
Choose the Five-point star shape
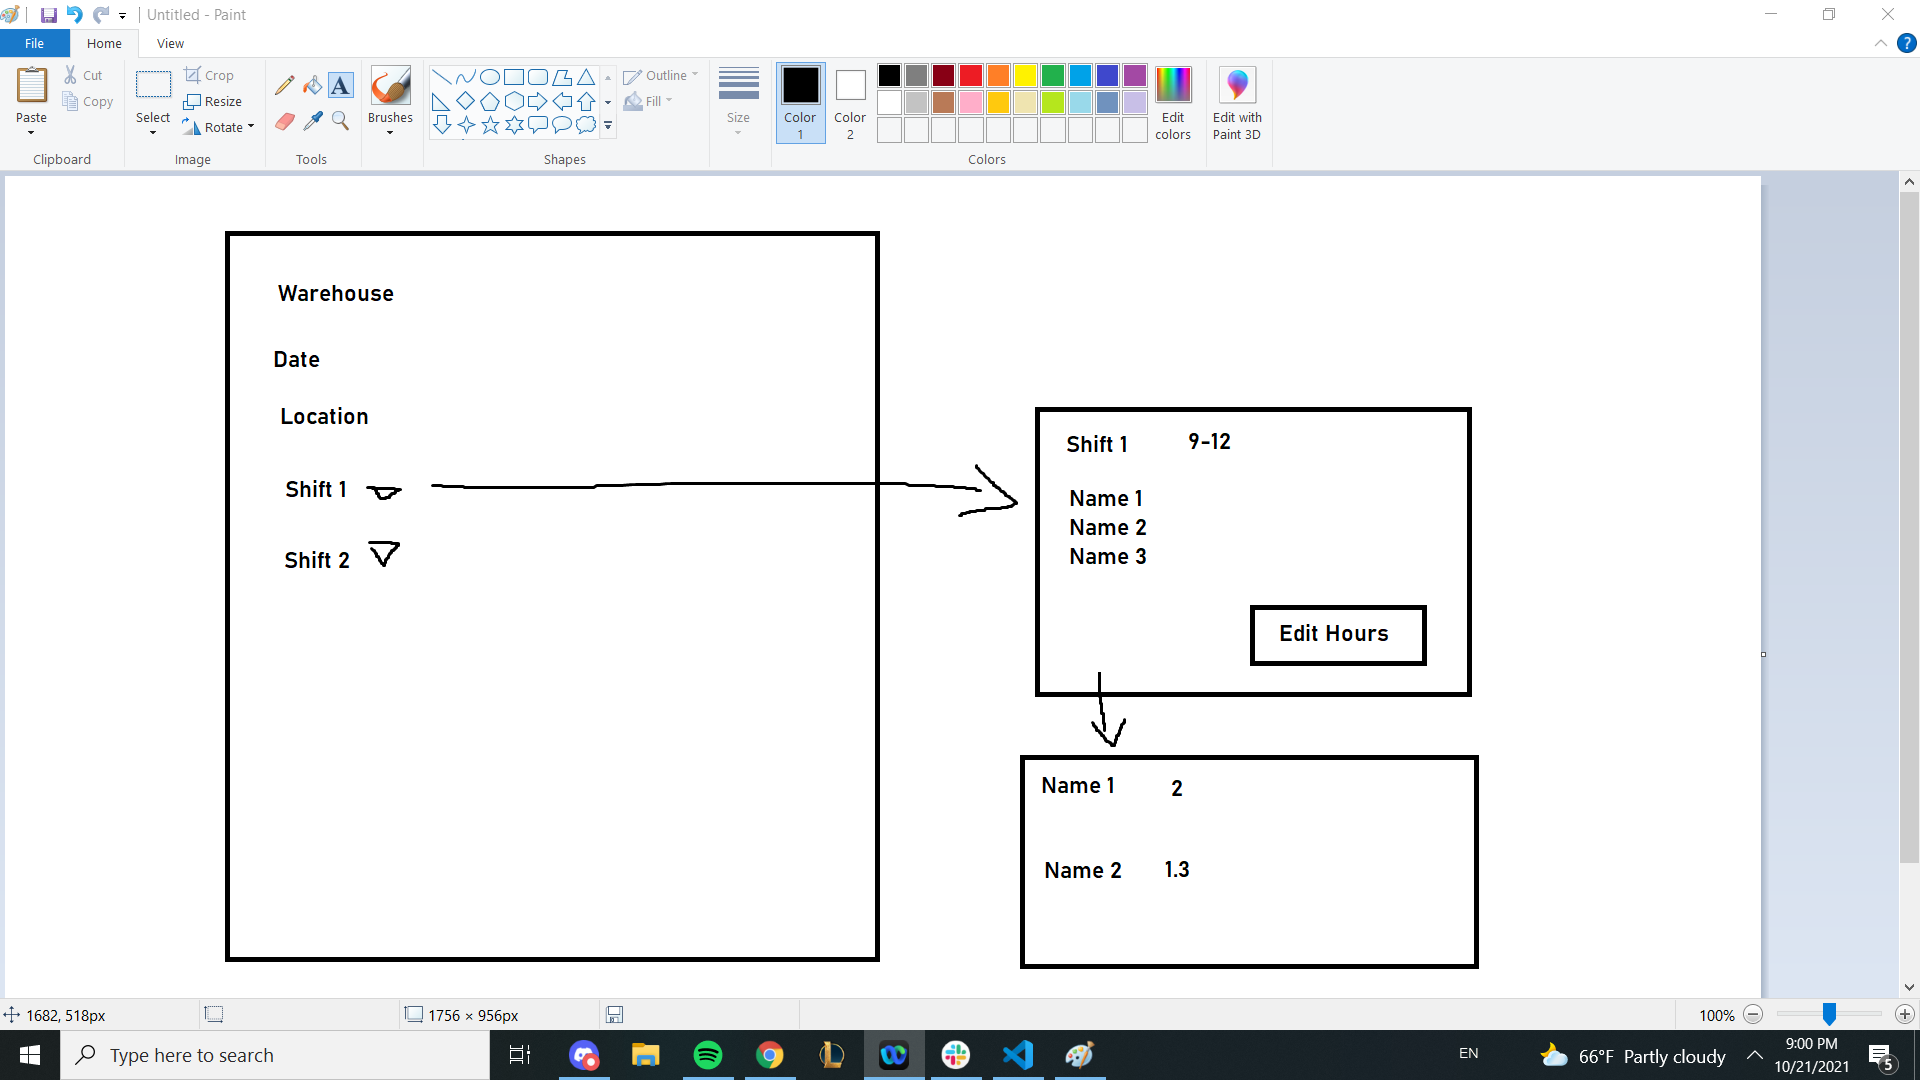pyautogui.click(x=489, y=125)
